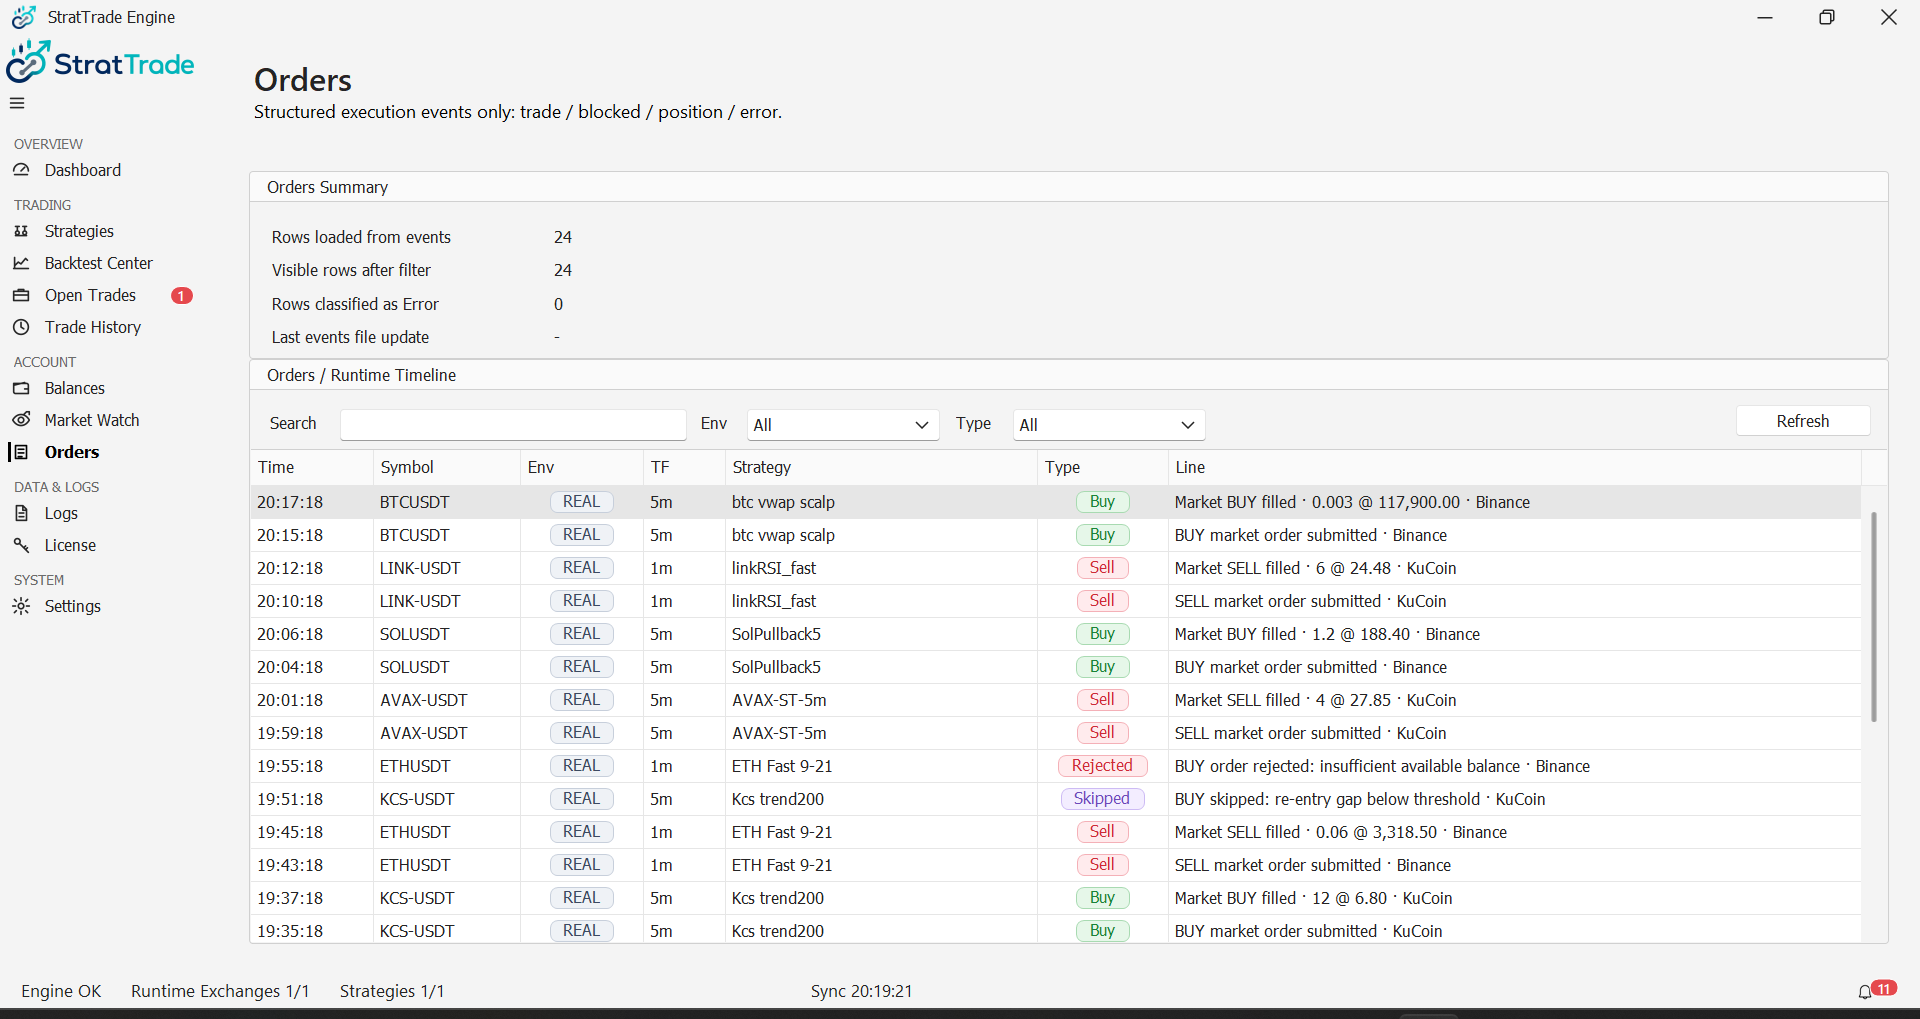Select the Orders sidebar item

click(x=72, y=452)
